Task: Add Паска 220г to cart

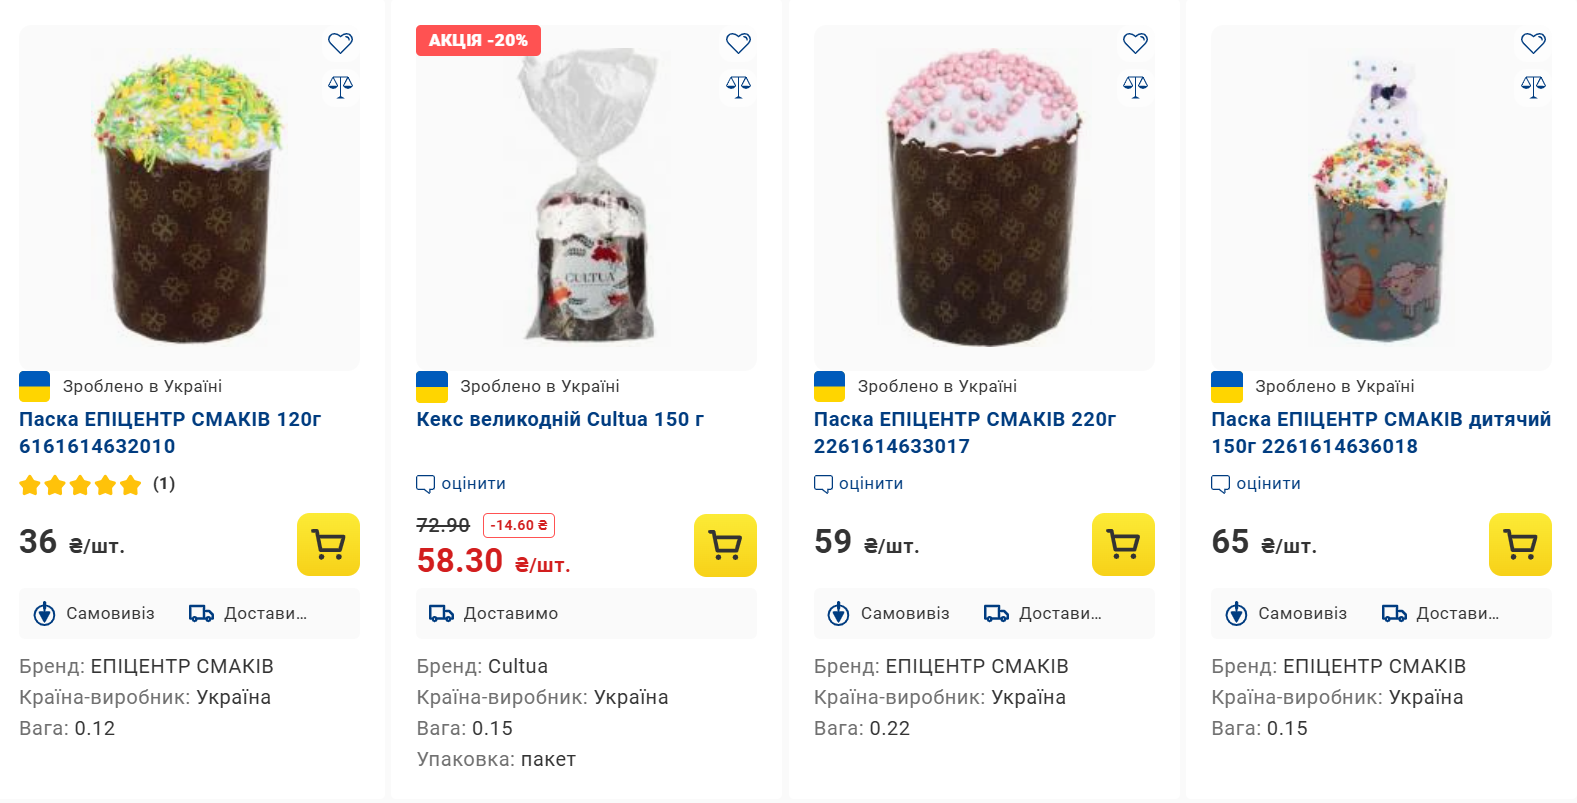Action: [1123, 545]
